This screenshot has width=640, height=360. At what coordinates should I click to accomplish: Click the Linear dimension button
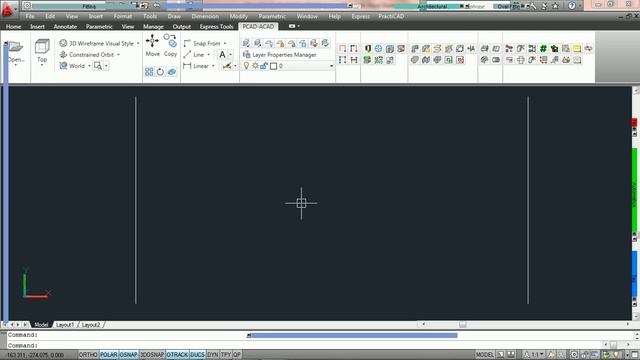[x=196, y=66]
